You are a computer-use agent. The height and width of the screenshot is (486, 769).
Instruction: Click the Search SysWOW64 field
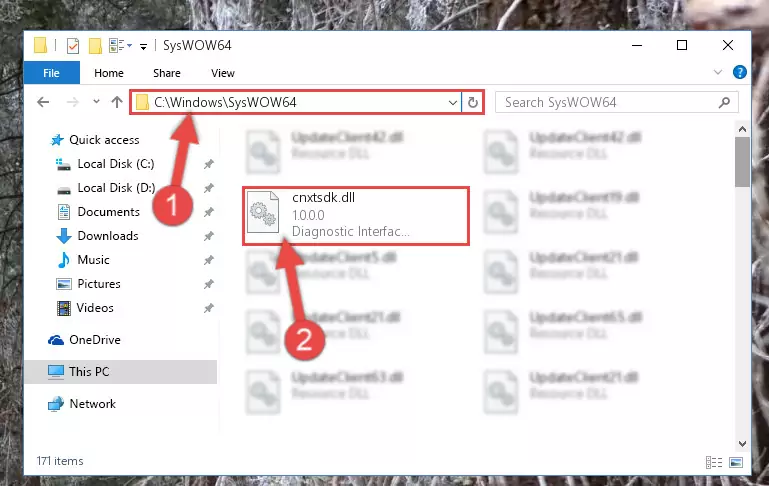[x=616, y=102]
